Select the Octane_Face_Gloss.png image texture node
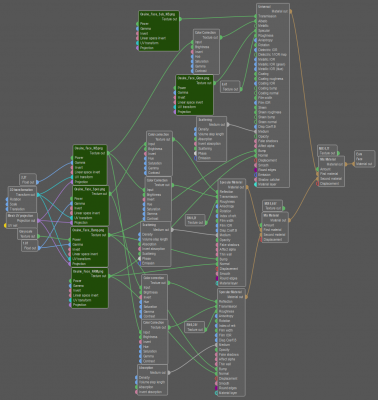This screenshot has width=378, height=400. tap(195, 95)
